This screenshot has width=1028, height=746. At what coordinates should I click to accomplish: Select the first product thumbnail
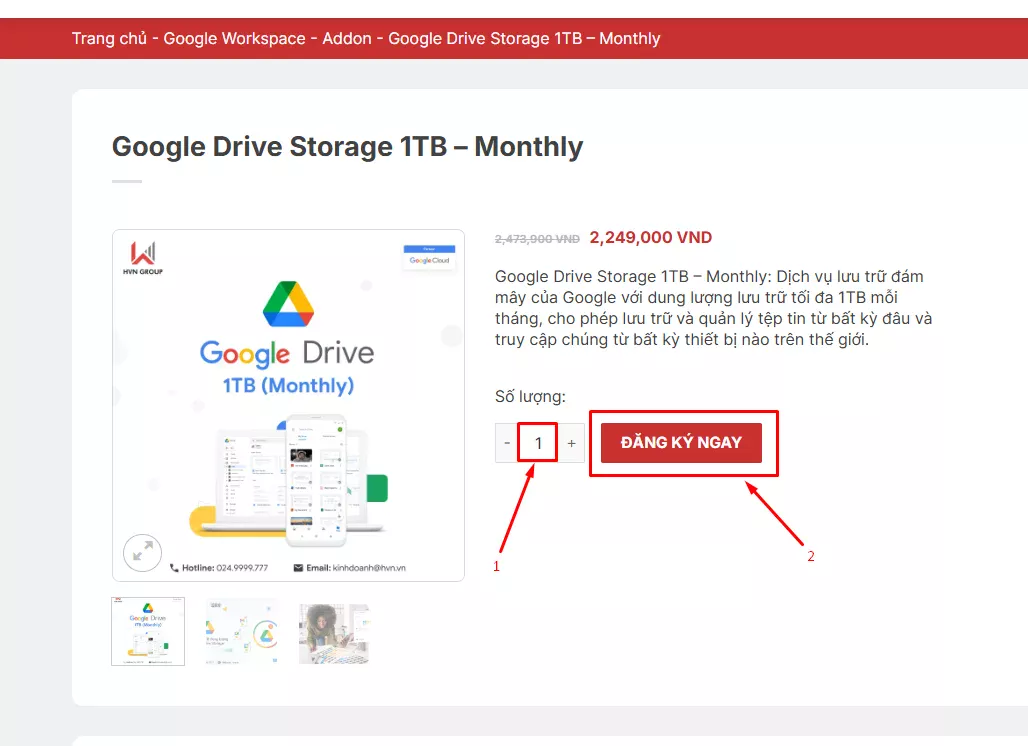148,631
